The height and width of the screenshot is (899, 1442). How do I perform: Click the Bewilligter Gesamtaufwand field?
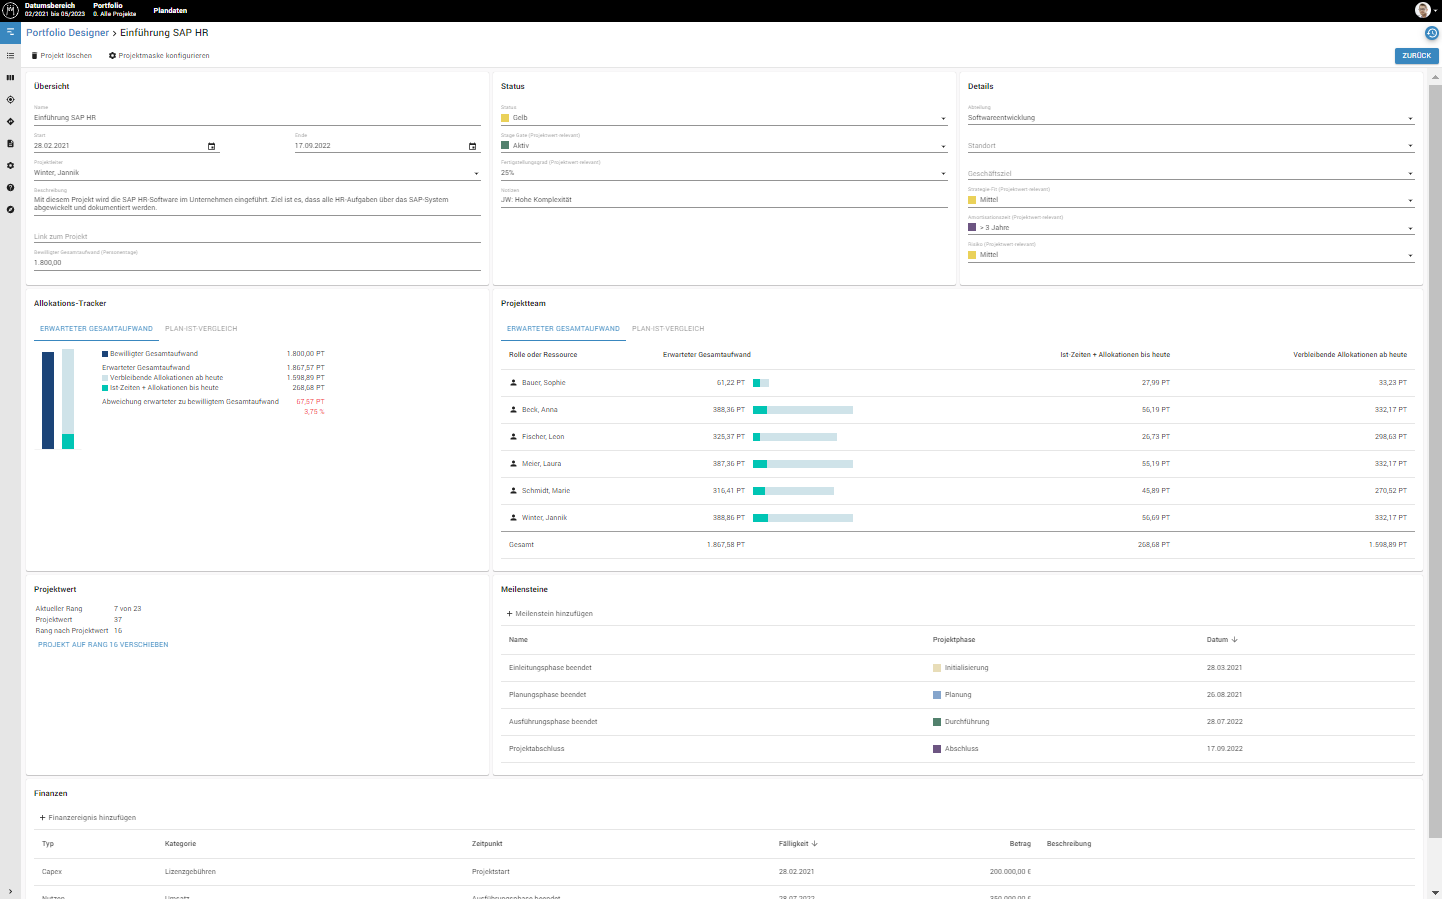(x=257, y=263)
